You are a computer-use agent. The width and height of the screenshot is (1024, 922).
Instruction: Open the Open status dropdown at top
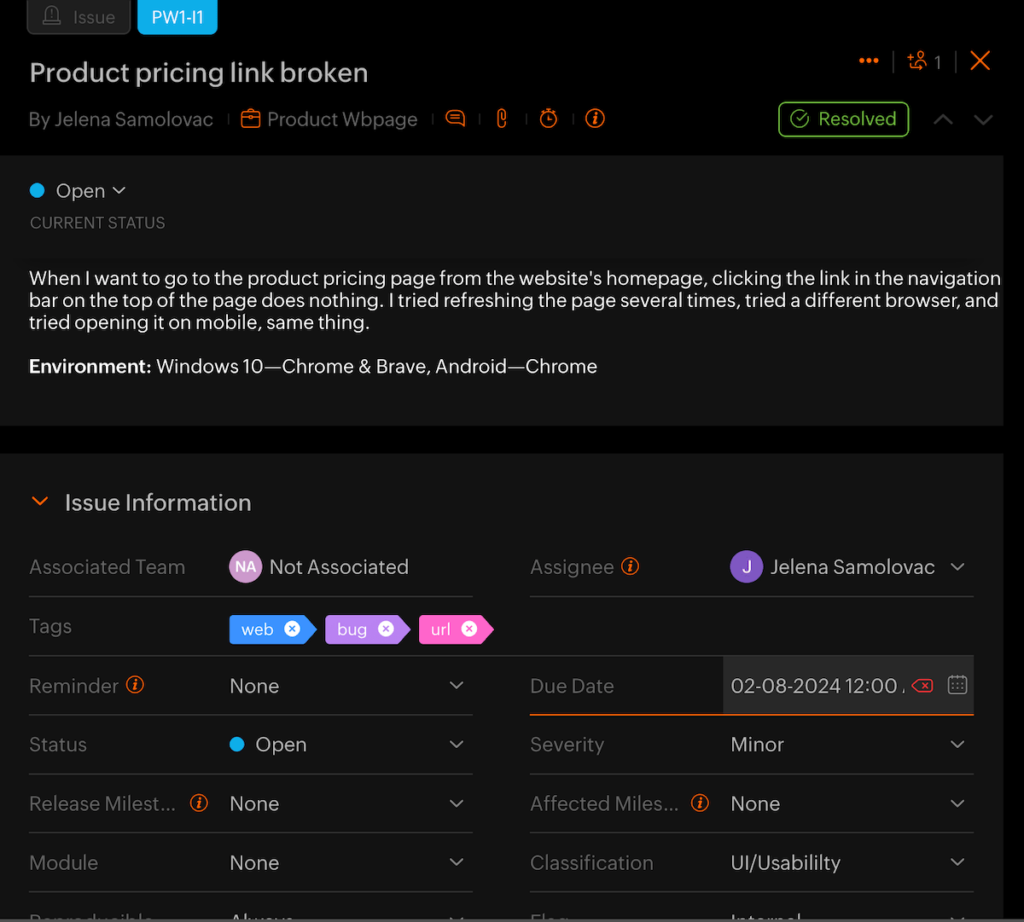click(x=78, y=190)
